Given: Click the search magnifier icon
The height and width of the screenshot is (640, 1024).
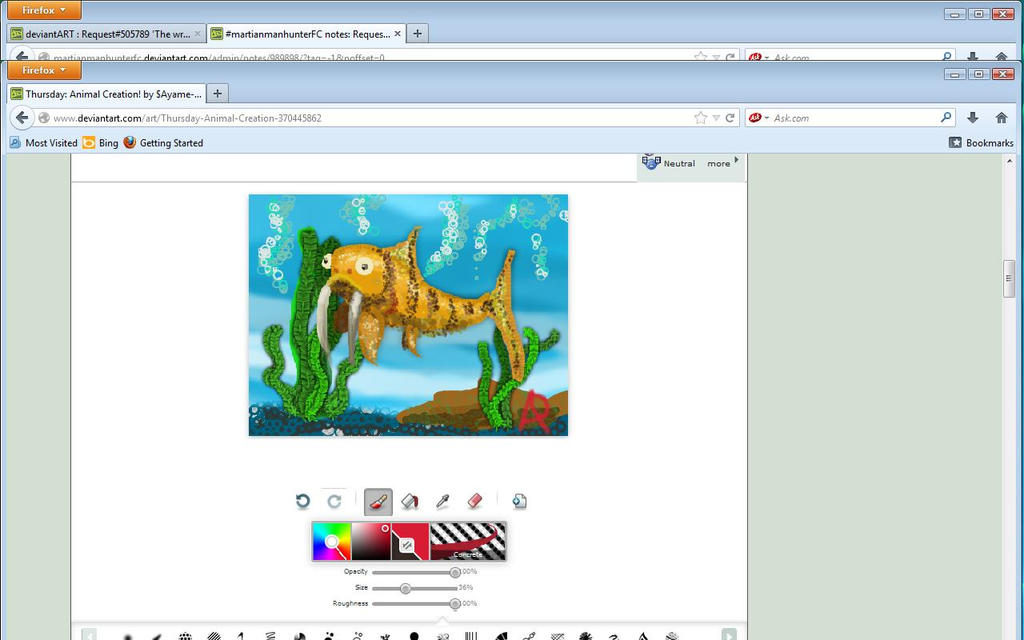Looking at the screenshot, I should 946,118.
